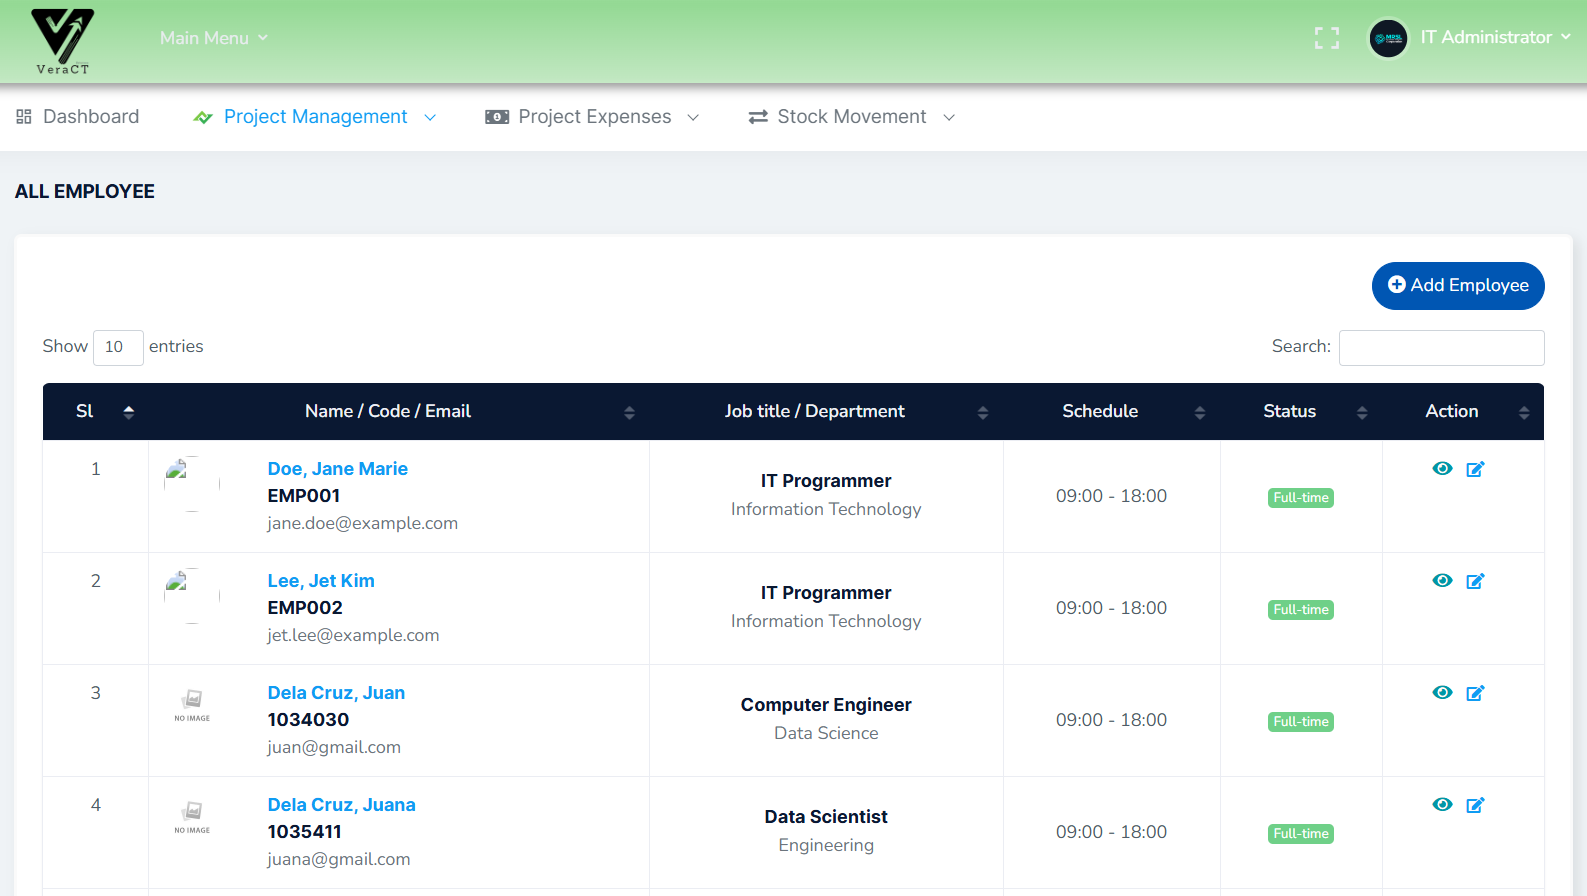
Task: Edit the Dela Cruz, Juan record
Action: point(1475,693)
